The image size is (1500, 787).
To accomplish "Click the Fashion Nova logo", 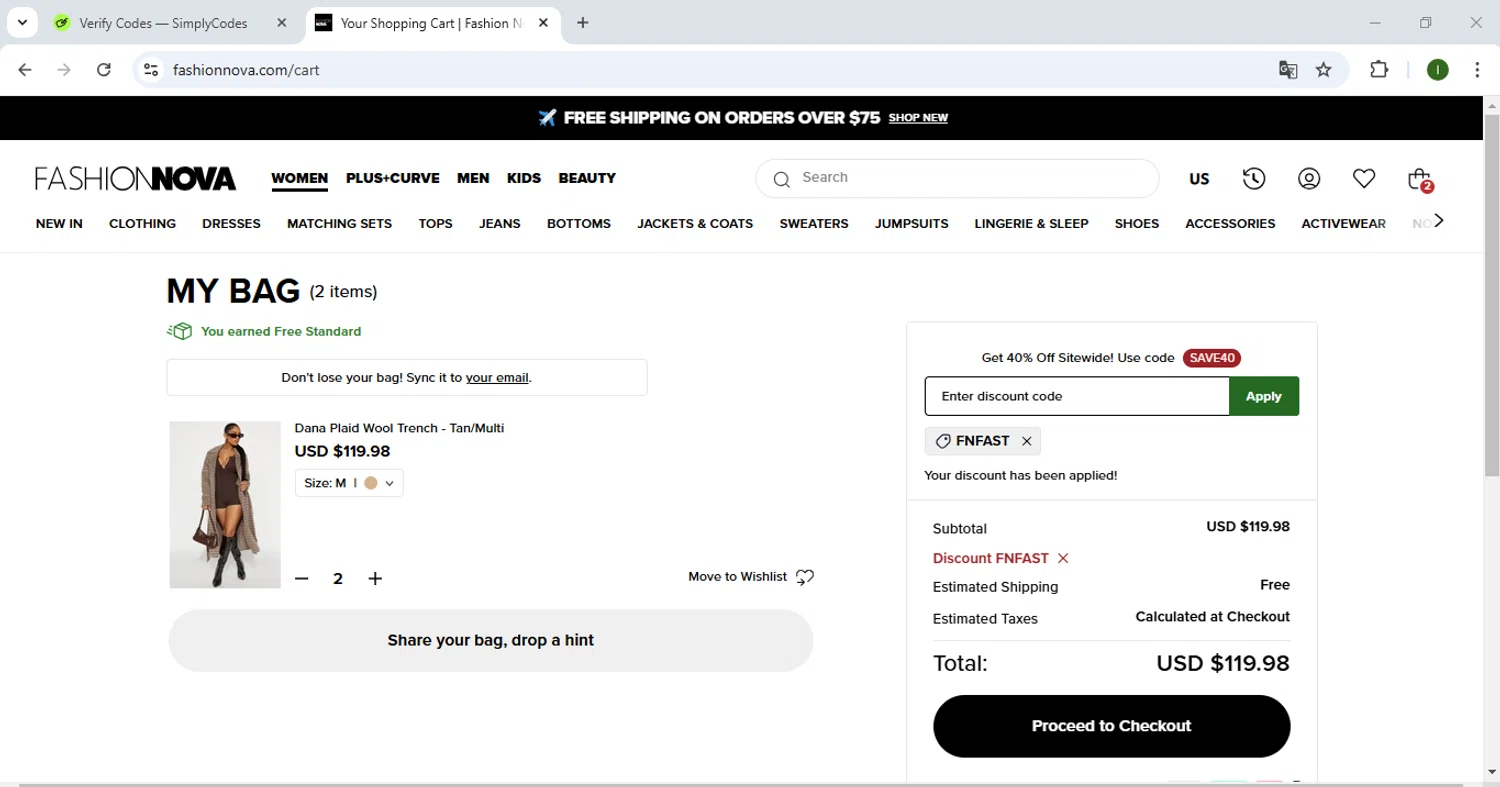I will point(135,179).
